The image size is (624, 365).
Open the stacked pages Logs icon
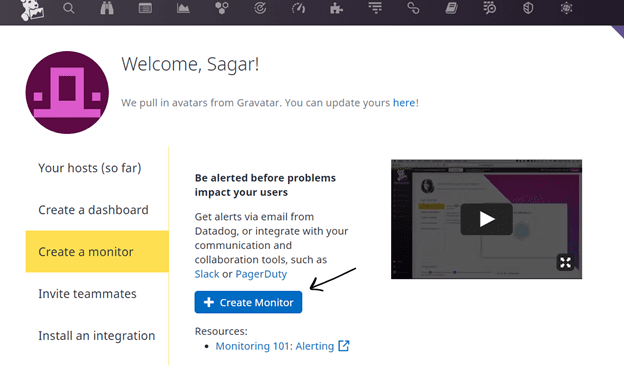point(451,8)
